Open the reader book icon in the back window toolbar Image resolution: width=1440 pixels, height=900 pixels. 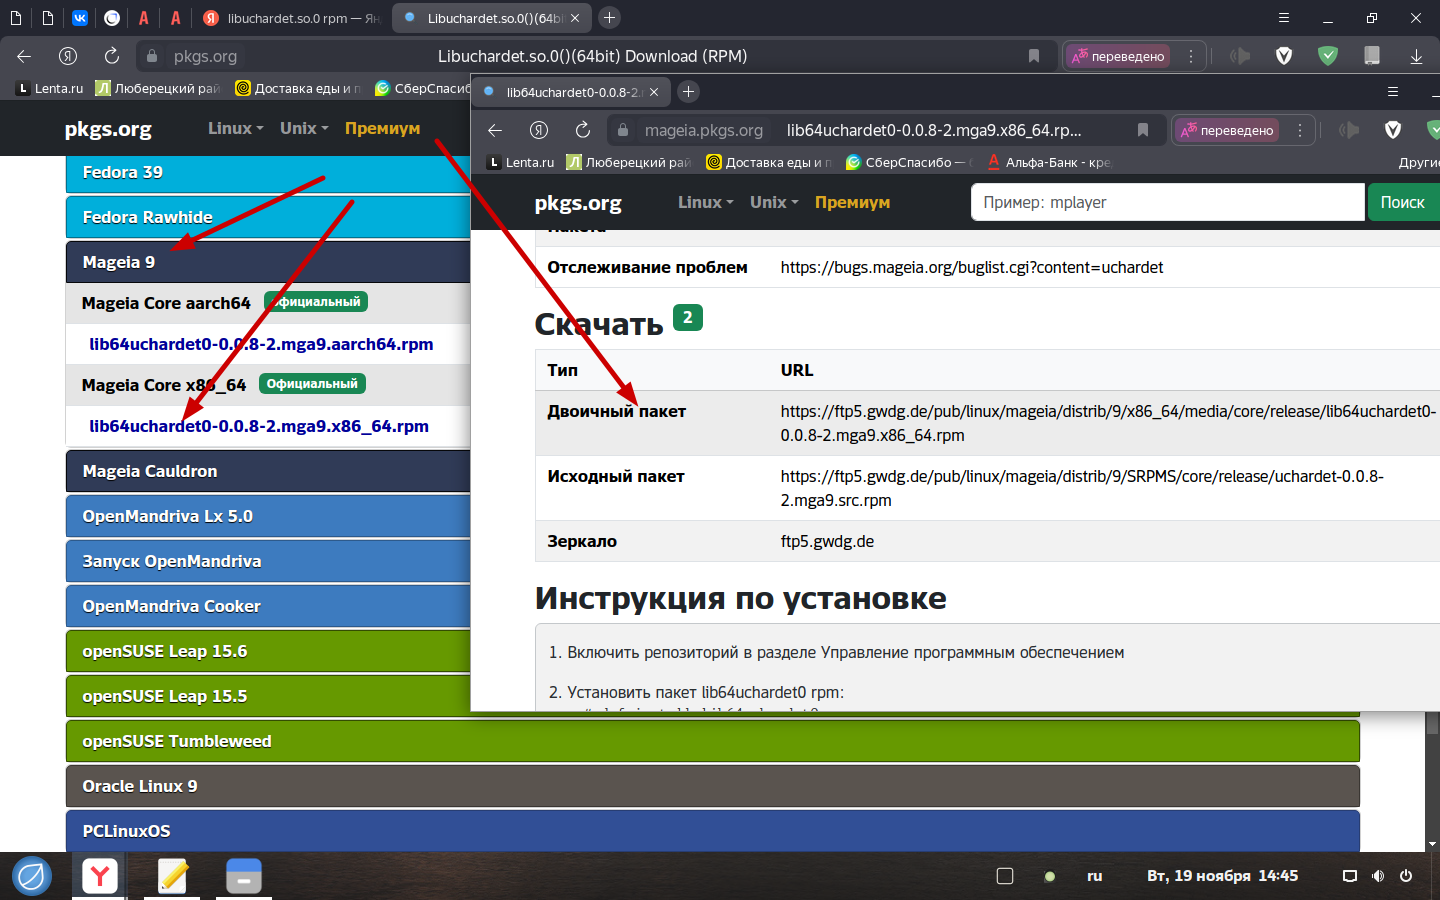(x=1372, y=56)
